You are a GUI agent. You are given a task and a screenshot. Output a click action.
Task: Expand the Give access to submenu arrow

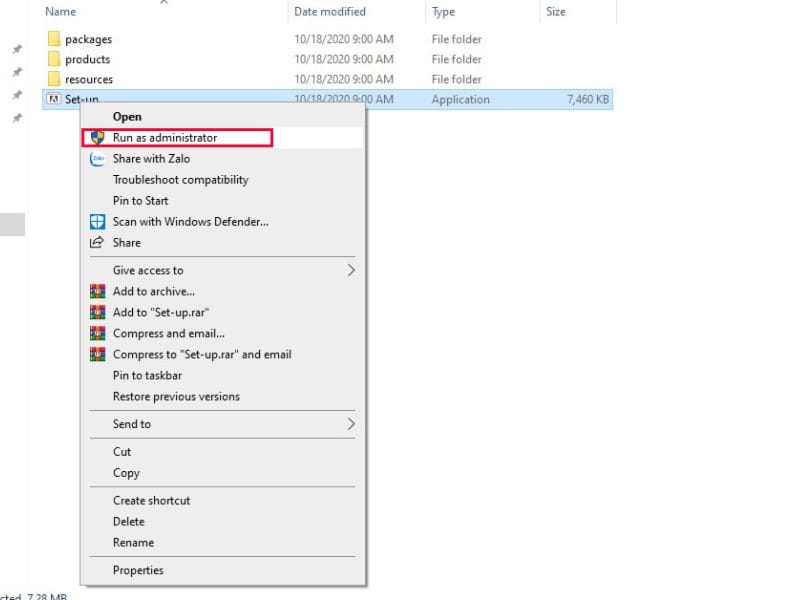[x=351, y=270]
